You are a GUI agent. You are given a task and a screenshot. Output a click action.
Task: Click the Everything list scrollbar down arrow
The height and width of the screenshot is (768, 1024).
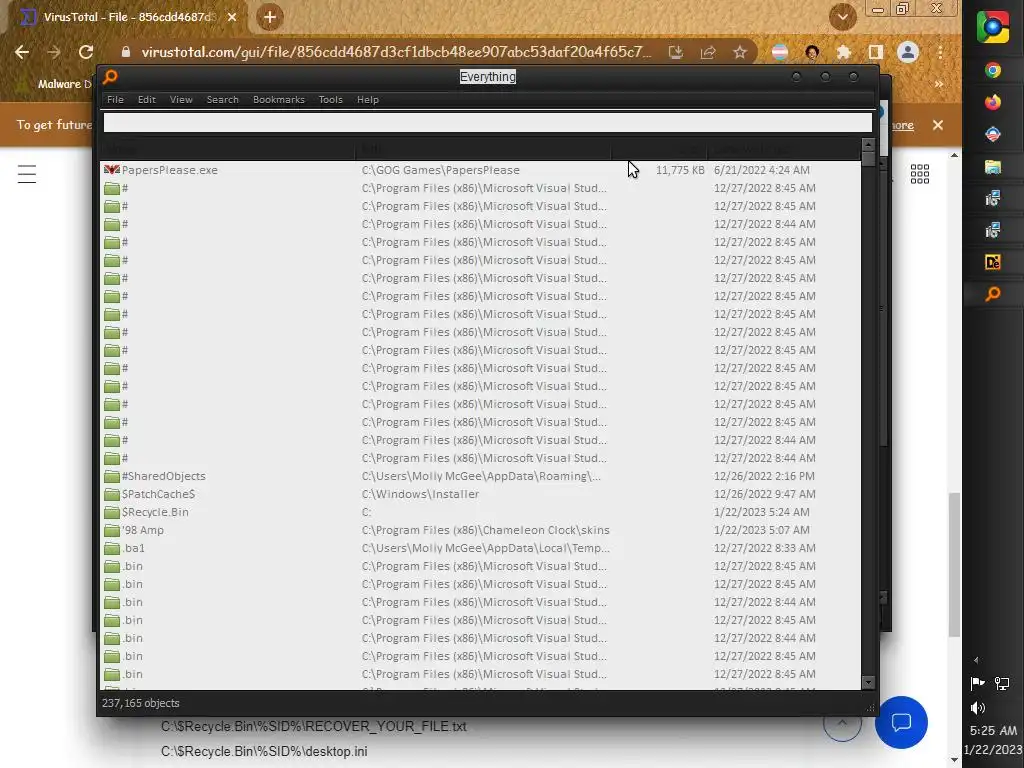click(x=868, y=683)
